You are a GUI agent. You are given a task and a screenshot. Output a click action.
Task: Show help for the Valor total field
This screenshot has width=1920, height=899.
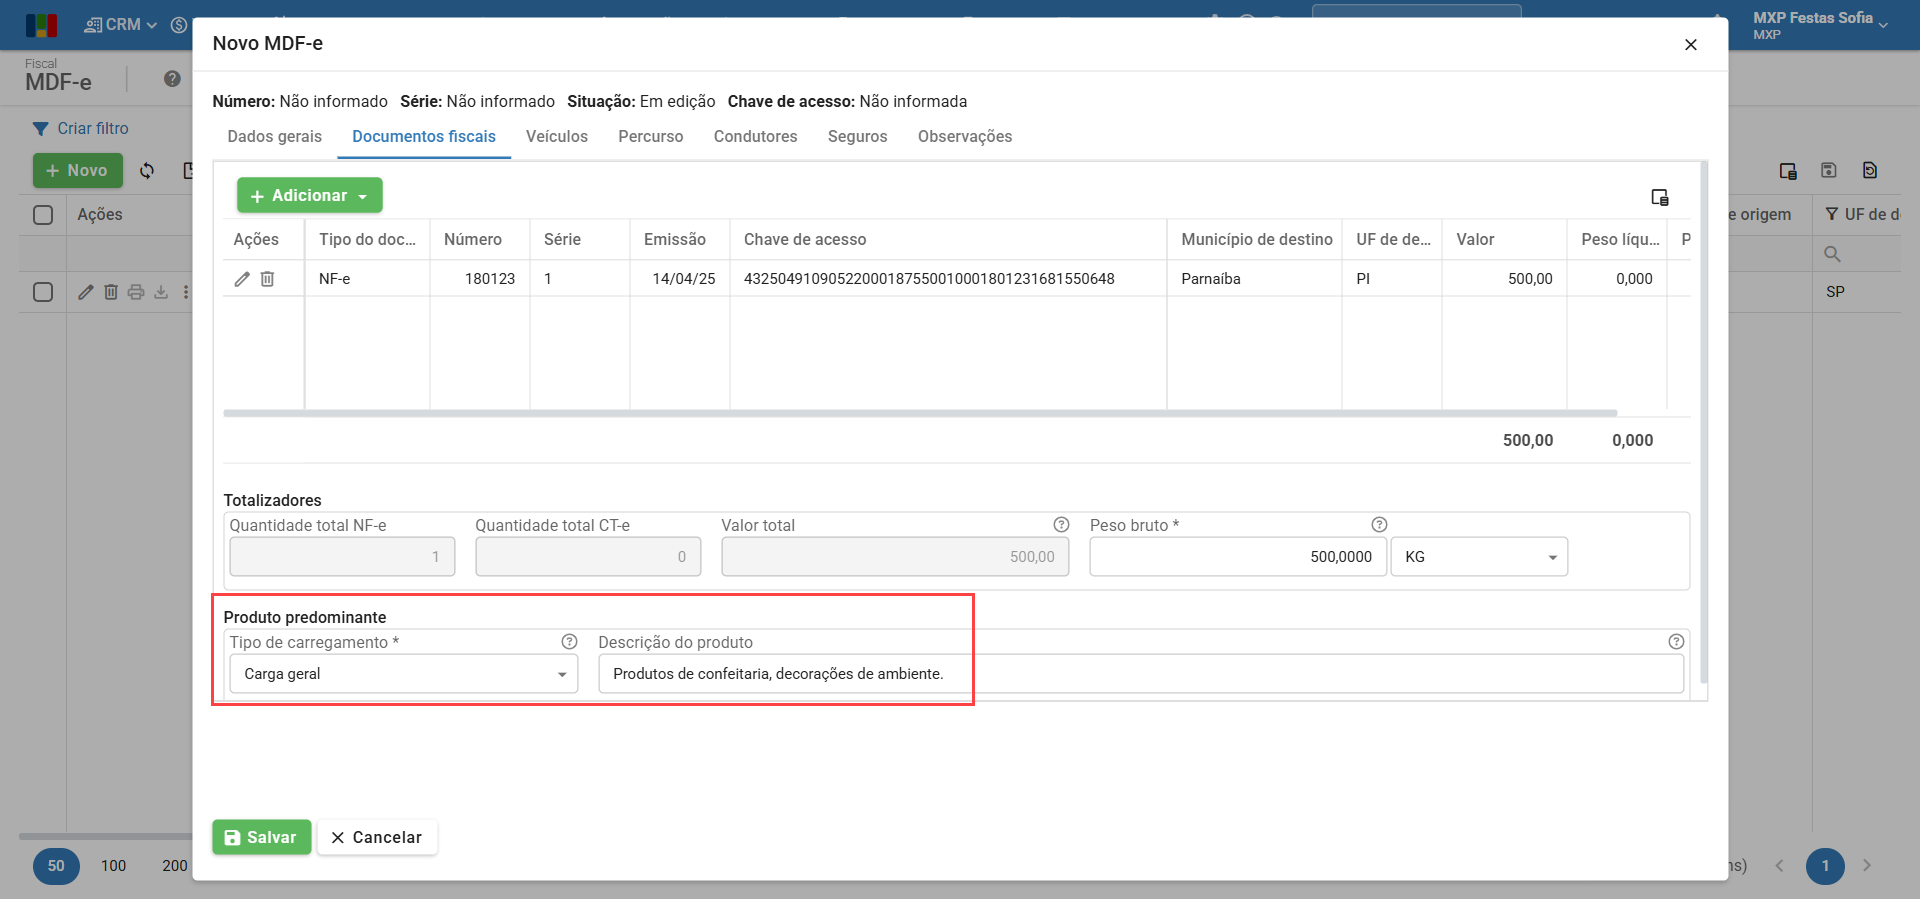(1061, 525)
